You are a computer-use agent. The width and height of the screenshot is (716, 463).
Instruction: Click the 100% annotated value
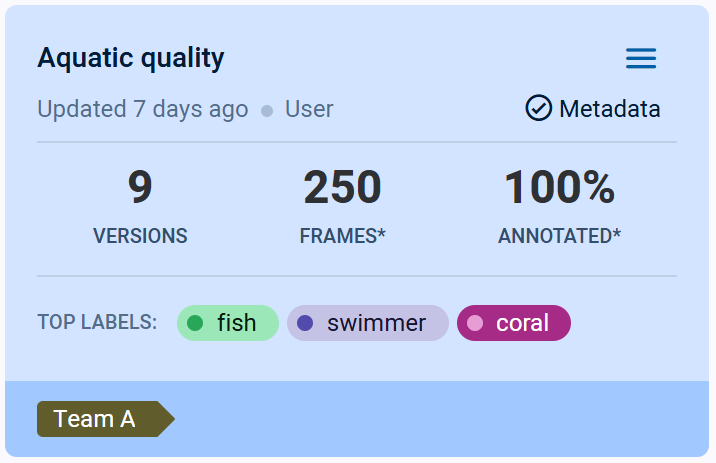559,188
